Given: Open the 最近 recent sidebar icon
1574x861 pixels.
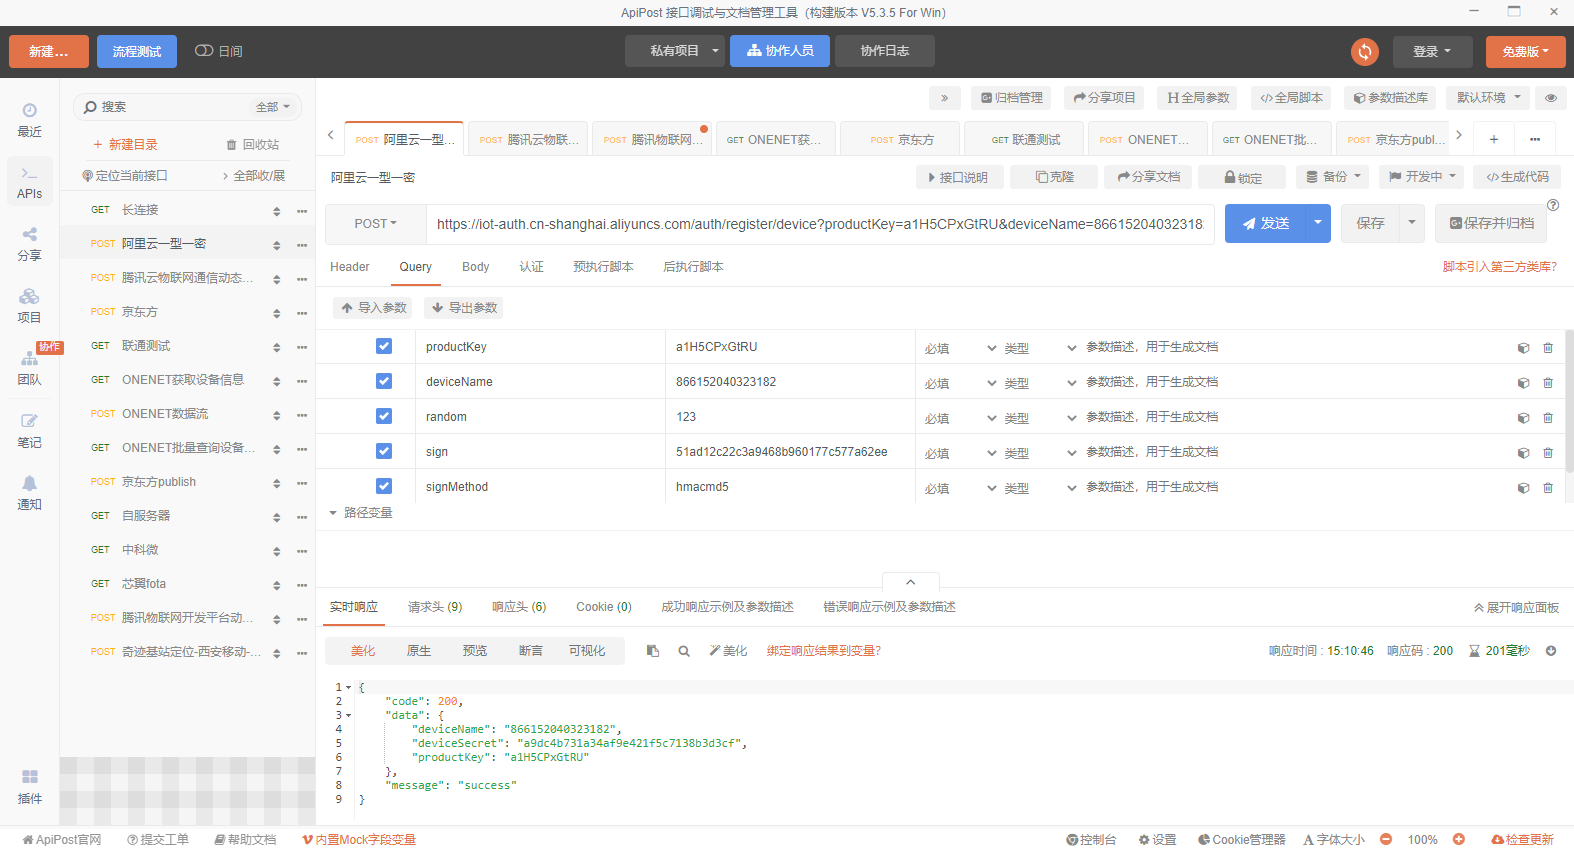Looking at the screenshot, I should (30, 119).
